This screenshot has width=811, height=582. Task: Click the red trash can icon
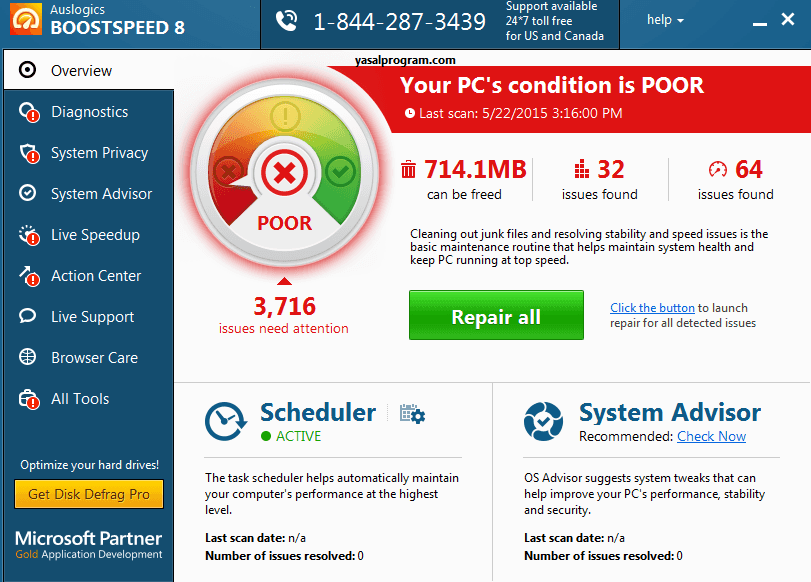[408, 169]
